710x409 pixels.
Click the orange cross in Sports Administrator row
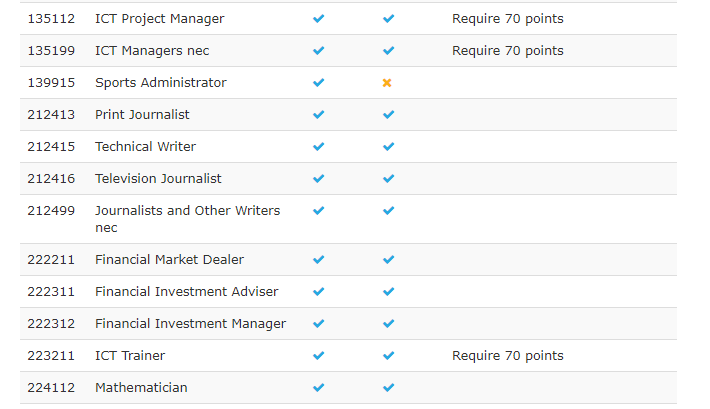click(x=388, y=83)
